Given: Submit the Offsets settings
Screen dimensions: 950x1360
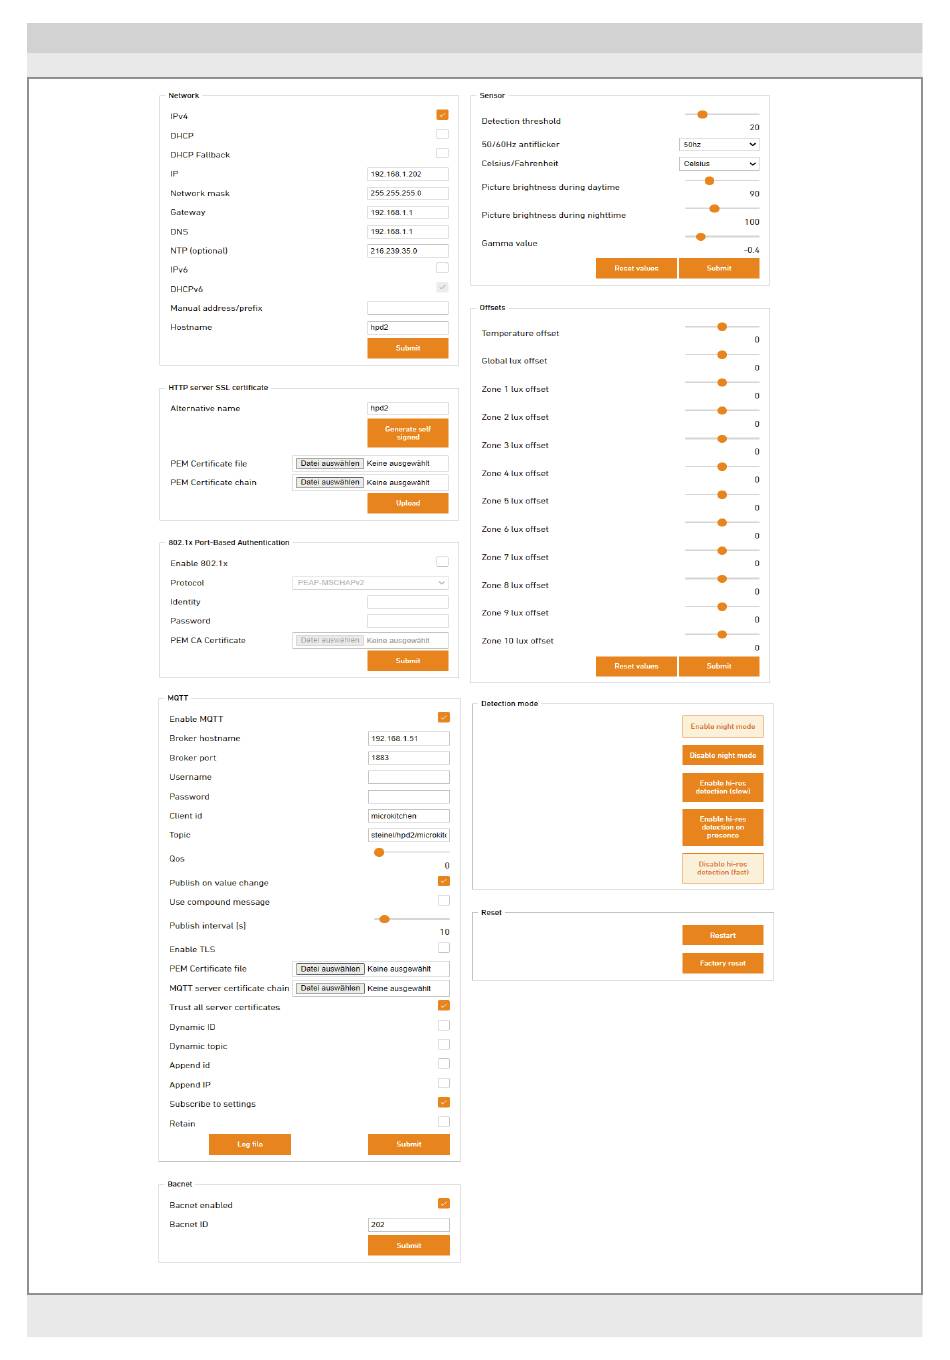Looking at the screenshot, I should (x=719, y=666).
